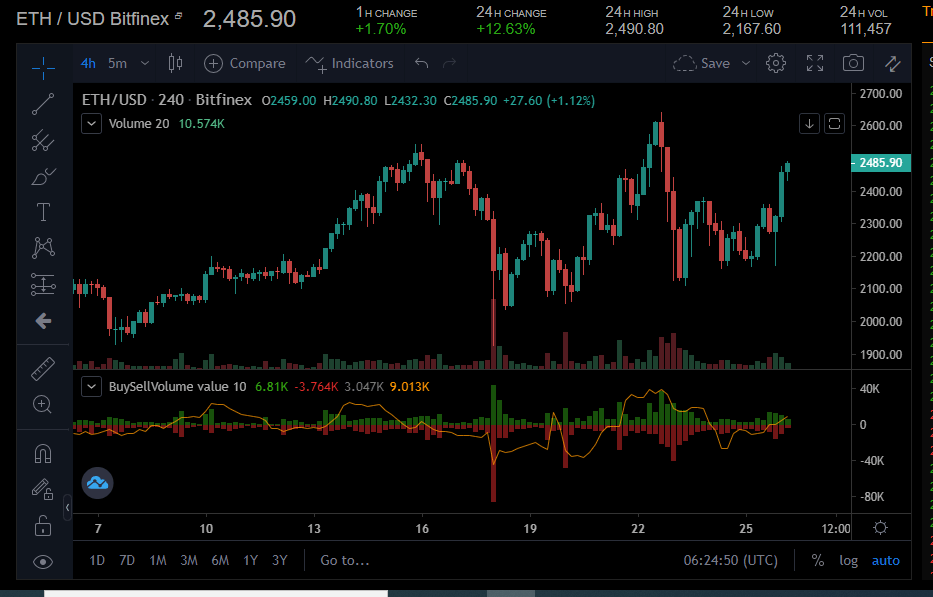Image resolution: width=933 pixels, height=597 pixels.
Task: Set range to 7D
Action: pyautogui.click(x=127, y=561)
